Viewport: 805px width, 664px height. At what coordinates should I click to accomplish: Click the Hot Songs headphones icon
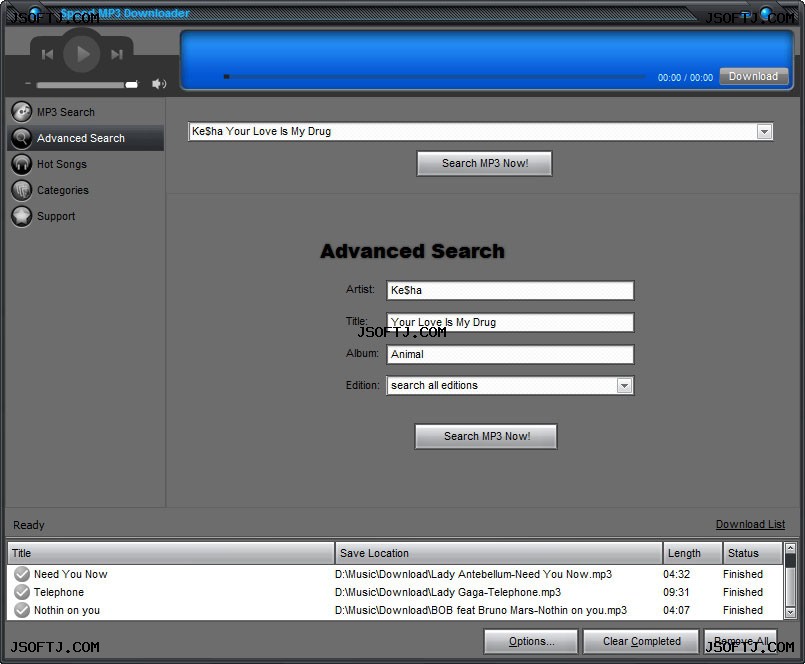pos(22,164)
